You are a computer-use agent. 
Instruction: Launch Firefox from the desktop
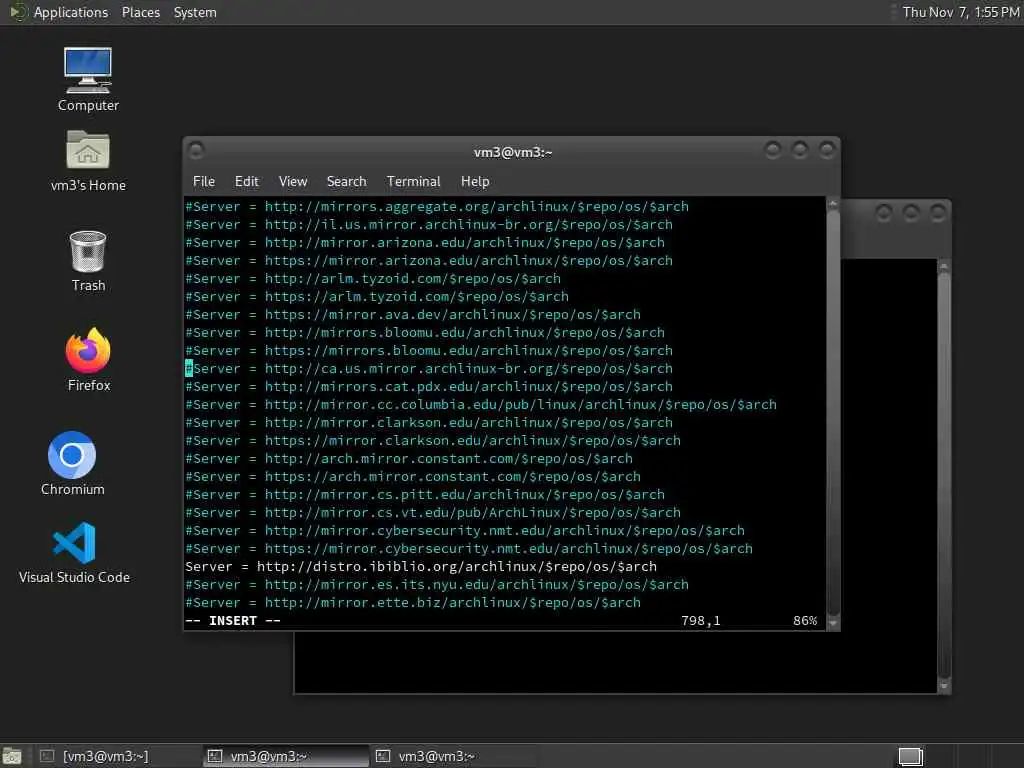point(88,360)
